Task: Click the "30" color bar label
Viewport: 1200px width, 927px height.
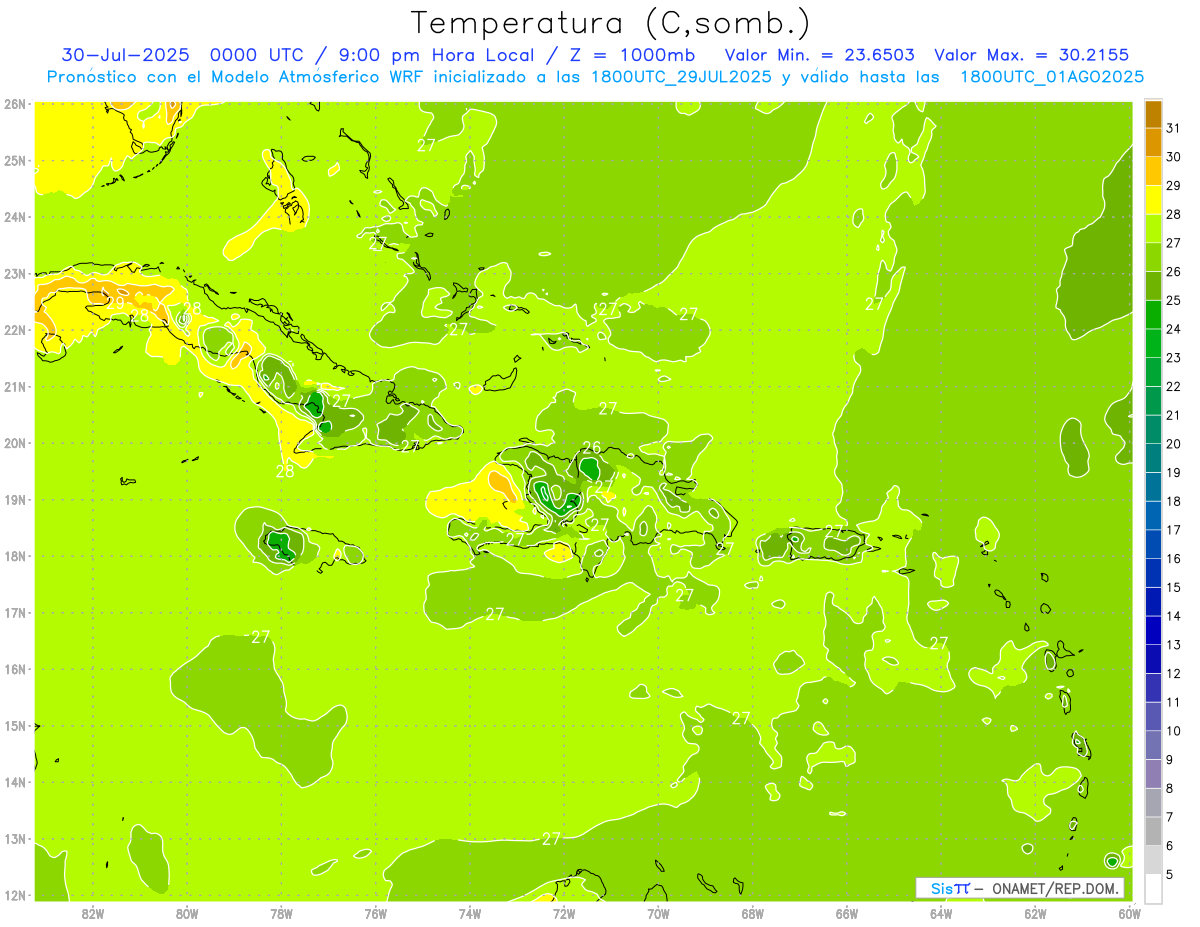Action: 1174,157
